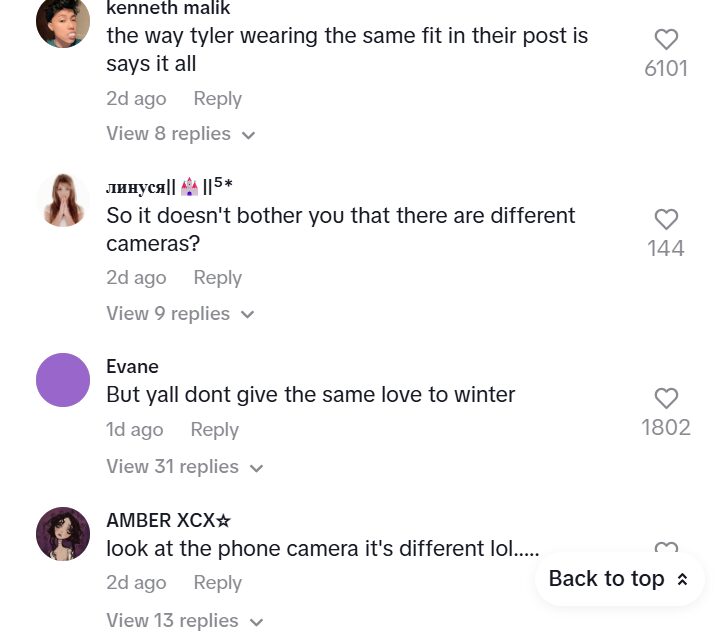Reply to the different cameras comment
The height and width of the screenshot is (643, 726).
coord(217,278)
